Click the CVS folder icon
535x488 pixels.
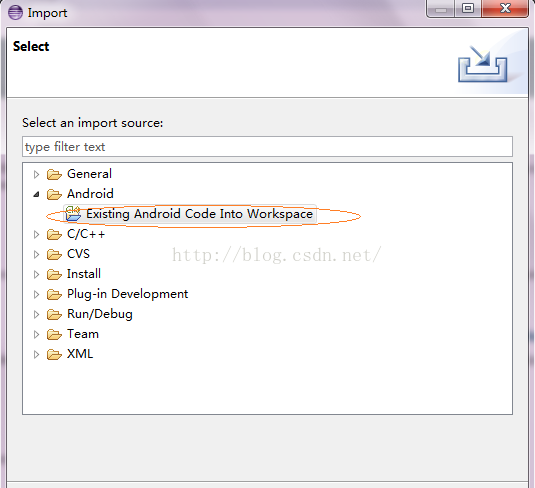[x=54, y=254]
